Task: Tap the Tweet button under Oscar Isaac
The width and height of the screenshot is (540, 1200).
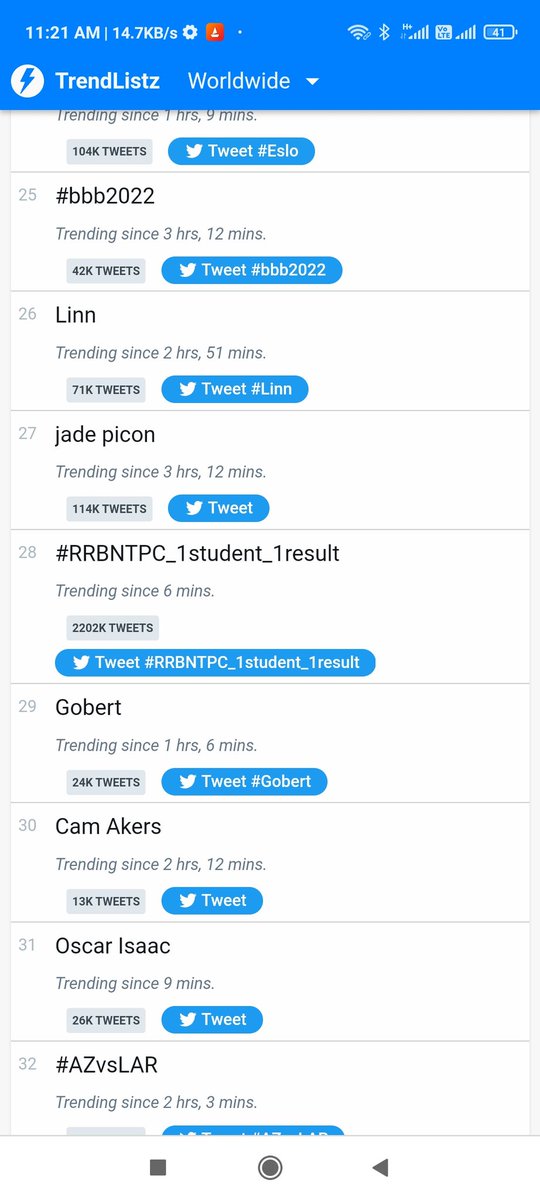Action: pyautogui.click(x=212, y=1020)
